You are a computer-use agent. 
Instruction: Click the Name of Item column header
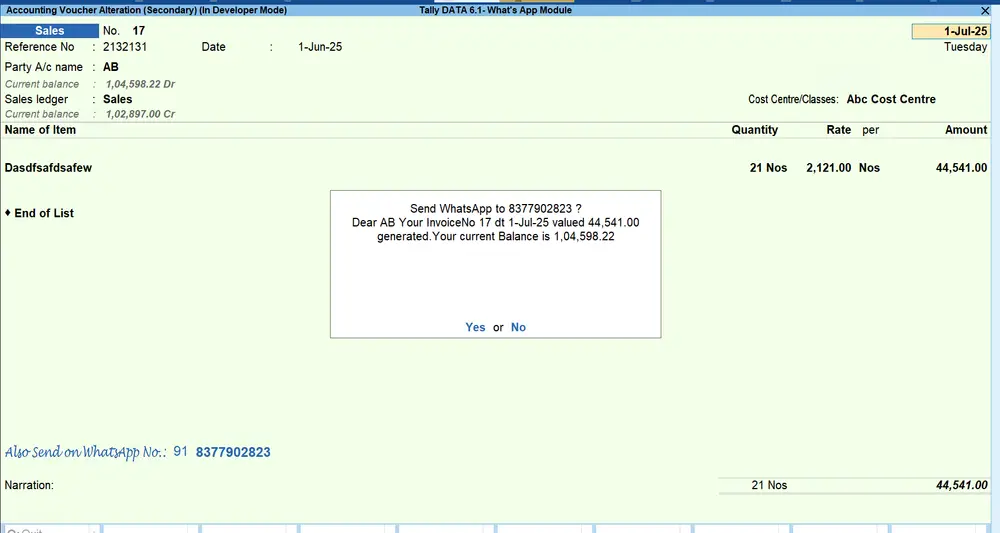coord(40,130)
